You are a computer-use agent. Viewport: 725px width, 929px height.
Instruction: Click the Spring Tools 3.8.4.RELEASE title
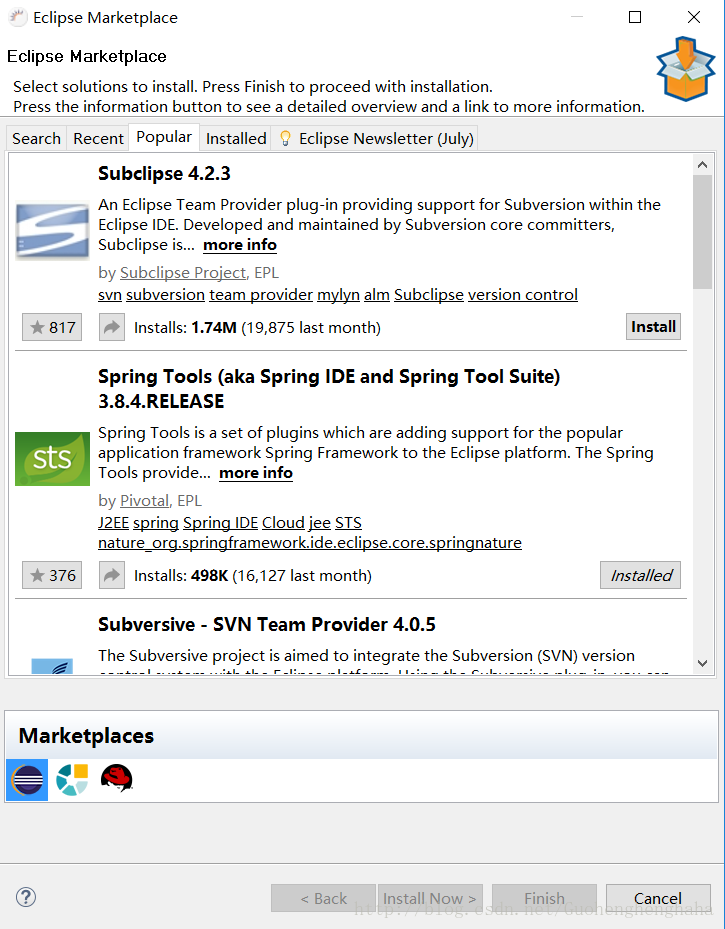pyautogui.click(x=329, y=389)
